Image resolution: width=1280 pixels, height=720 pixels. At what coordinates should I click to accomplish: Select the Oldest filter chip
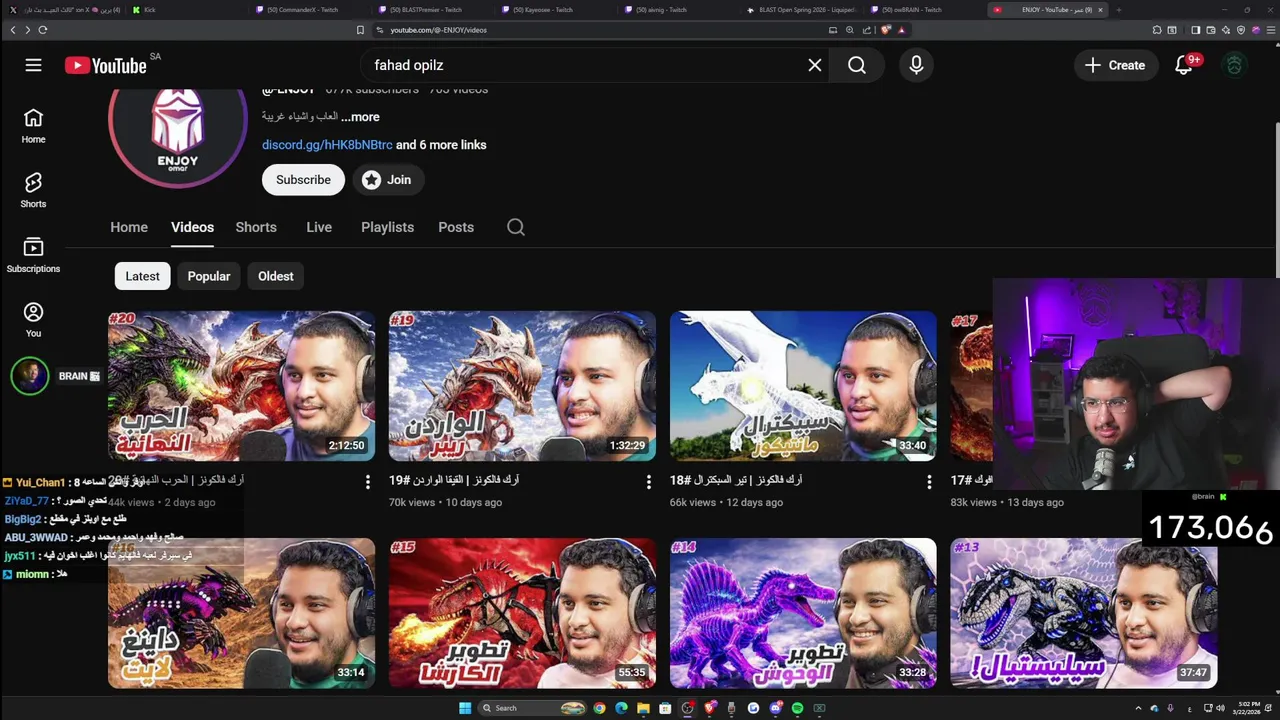click(x=276, y=276)
